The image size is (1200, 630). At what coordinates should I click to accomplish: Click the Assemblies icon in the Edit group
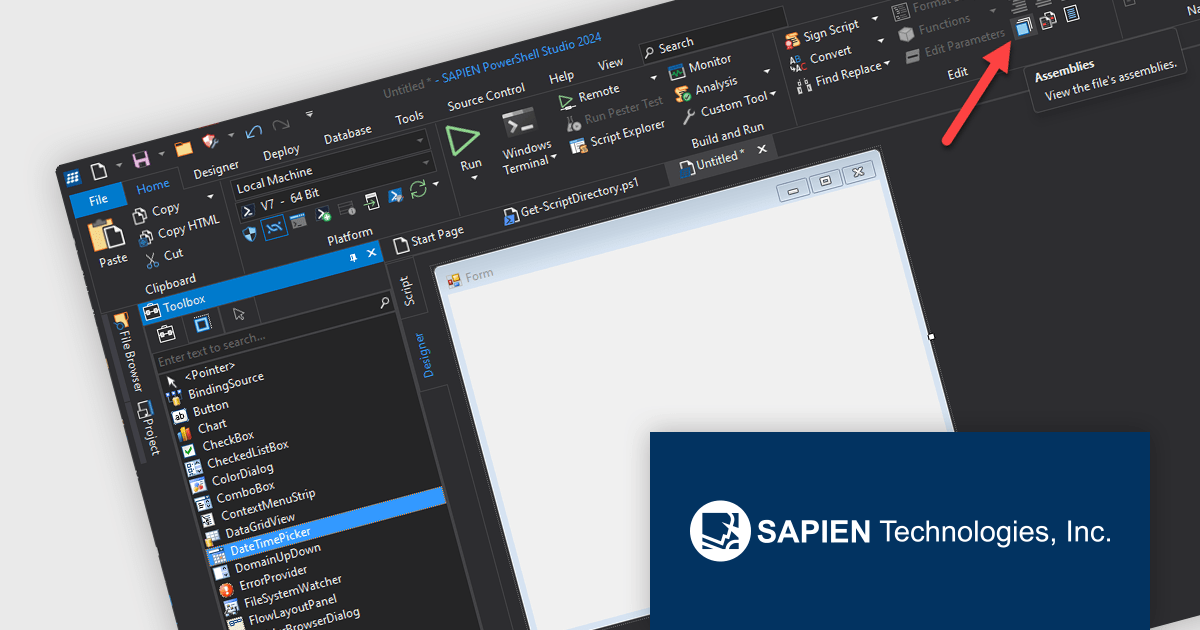click(1022, 28)
